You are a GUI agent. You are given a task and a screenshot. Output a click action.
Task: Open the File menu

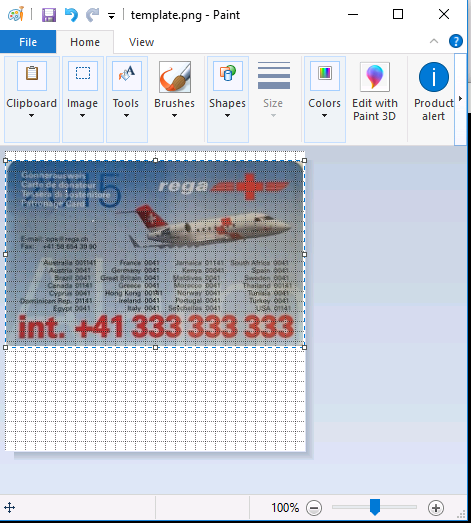pos(28,42)
